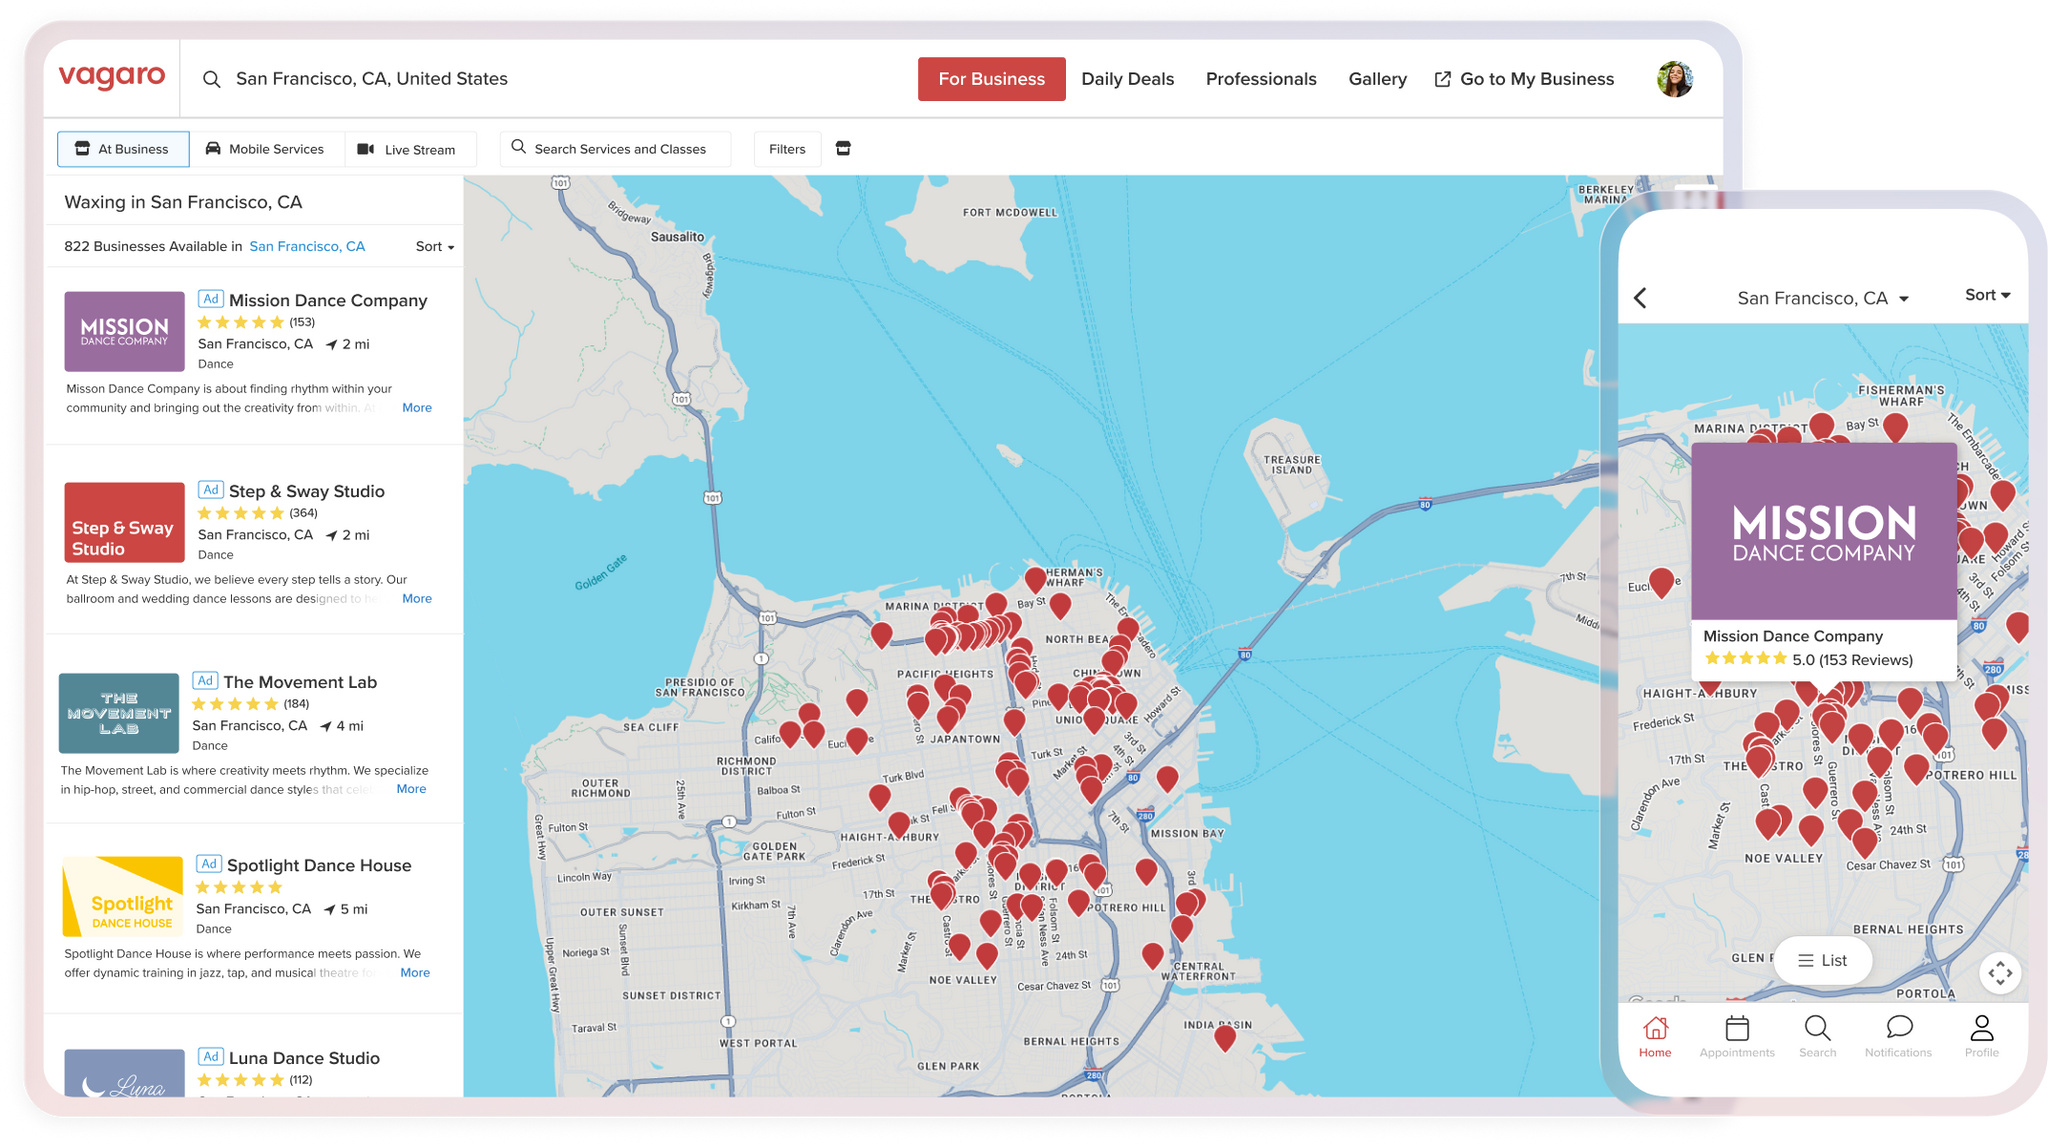2048x1145 pixels.
Task: Tap the Home icon in phone navigation
Action: tap(1655, 1028)
